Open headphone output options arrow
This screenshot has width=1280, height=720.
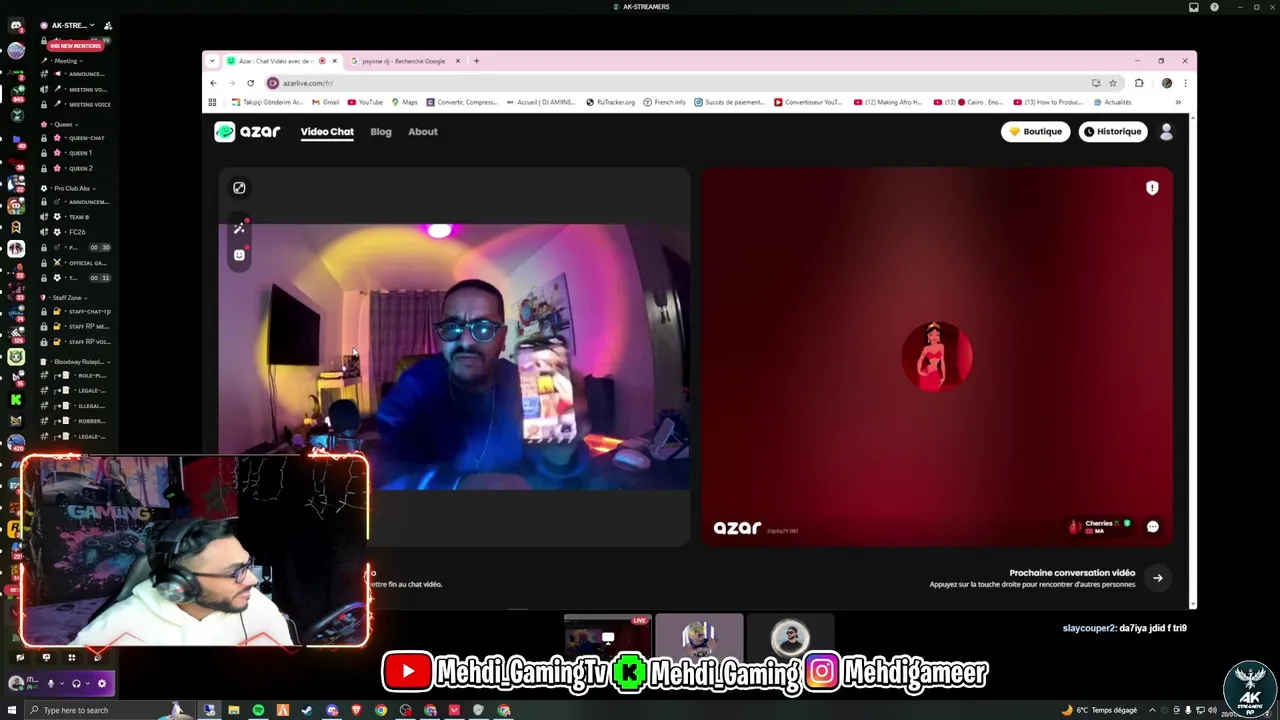point(88,684)
